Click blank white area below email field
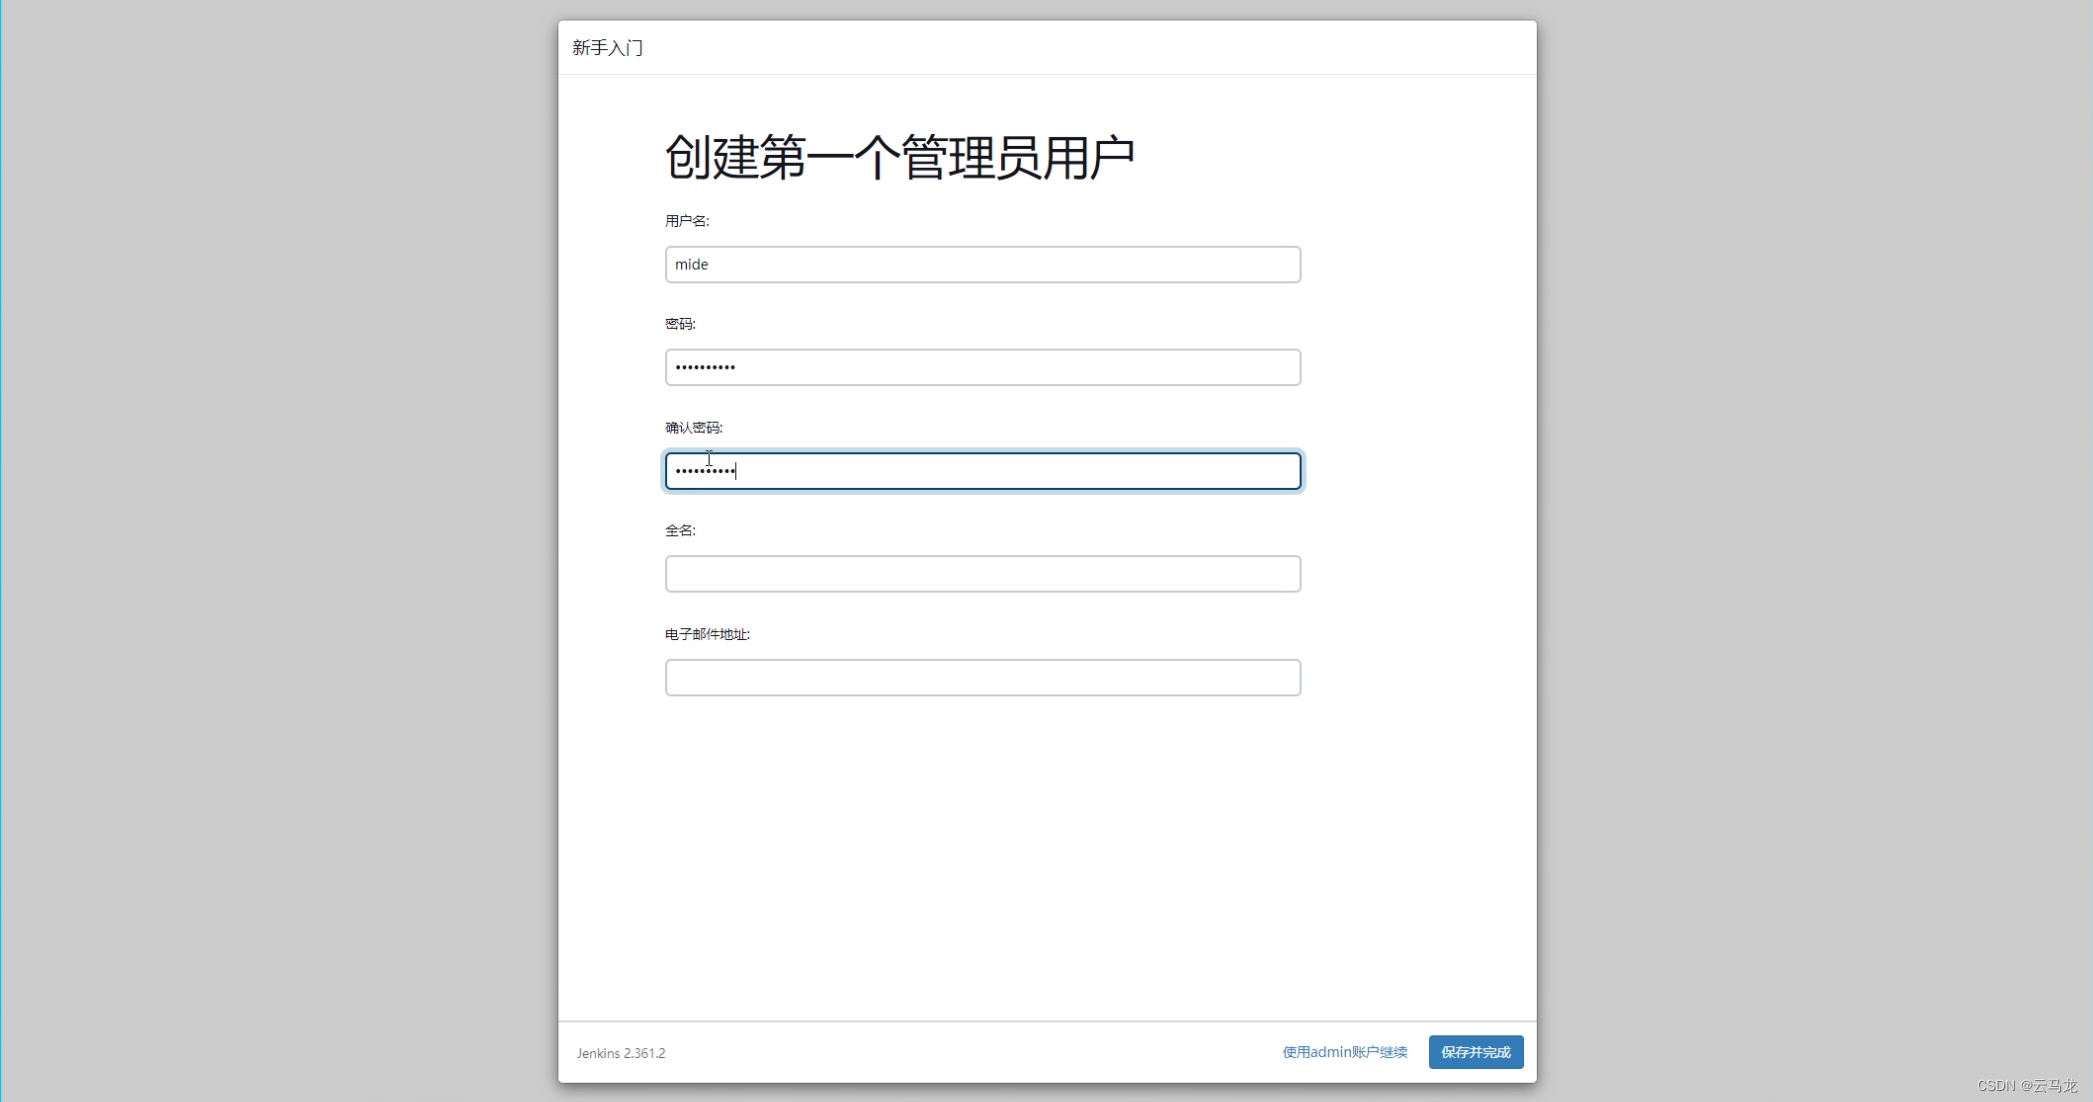Viewport: 2093px width, 1102px height. coord(1047,860)
